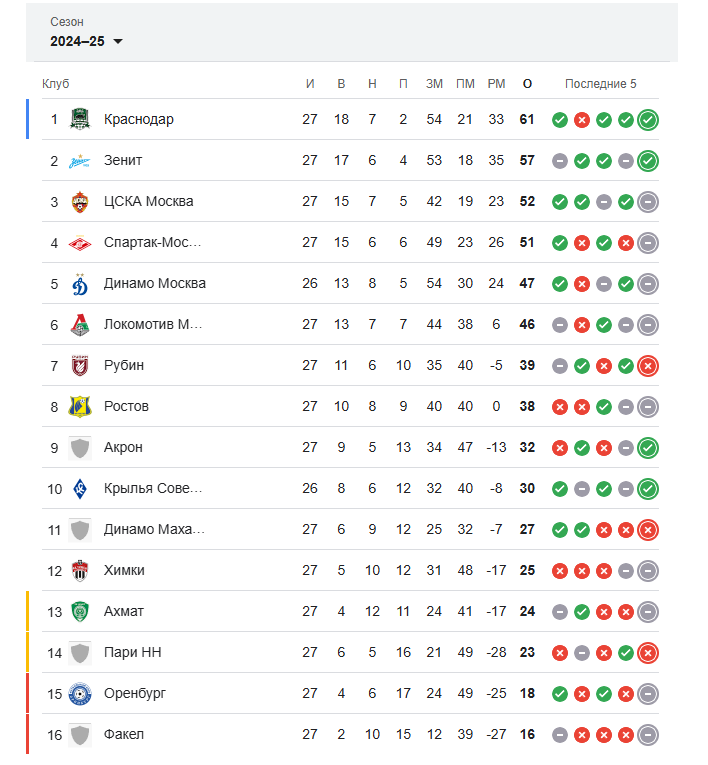Click the Краснодар club crest icon
This screenshot has height=765, width=708.
tap(80, 119)
